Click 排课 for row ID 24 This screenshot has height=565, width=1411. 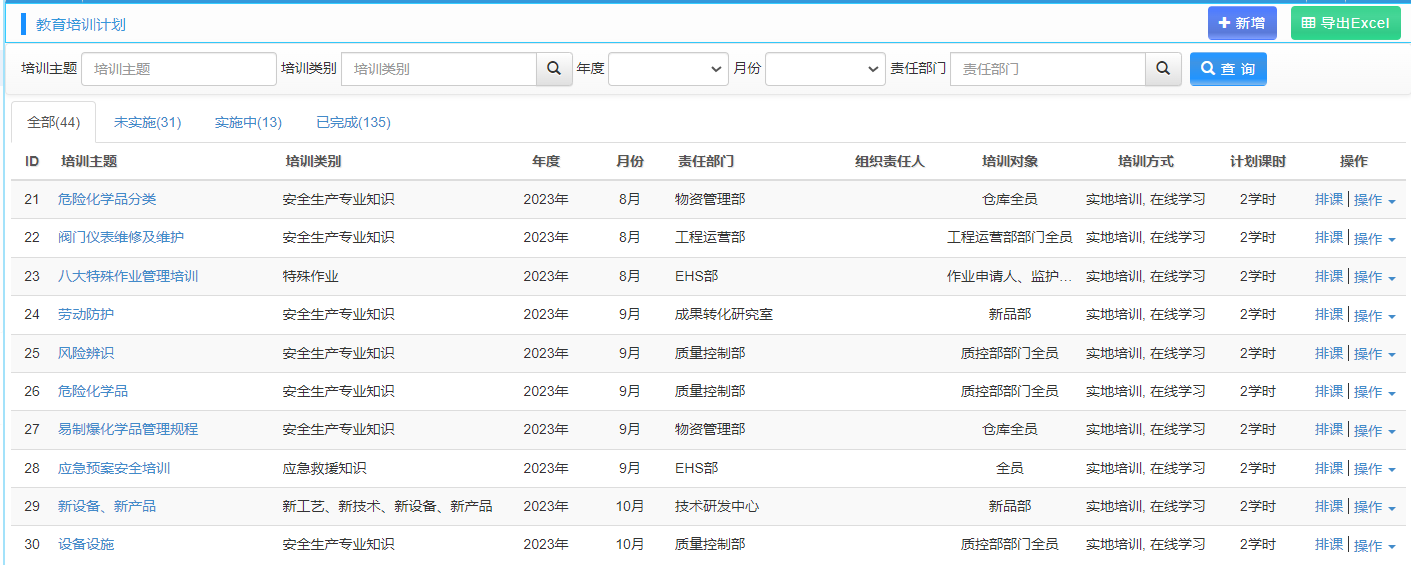(x=1329, y=314)
